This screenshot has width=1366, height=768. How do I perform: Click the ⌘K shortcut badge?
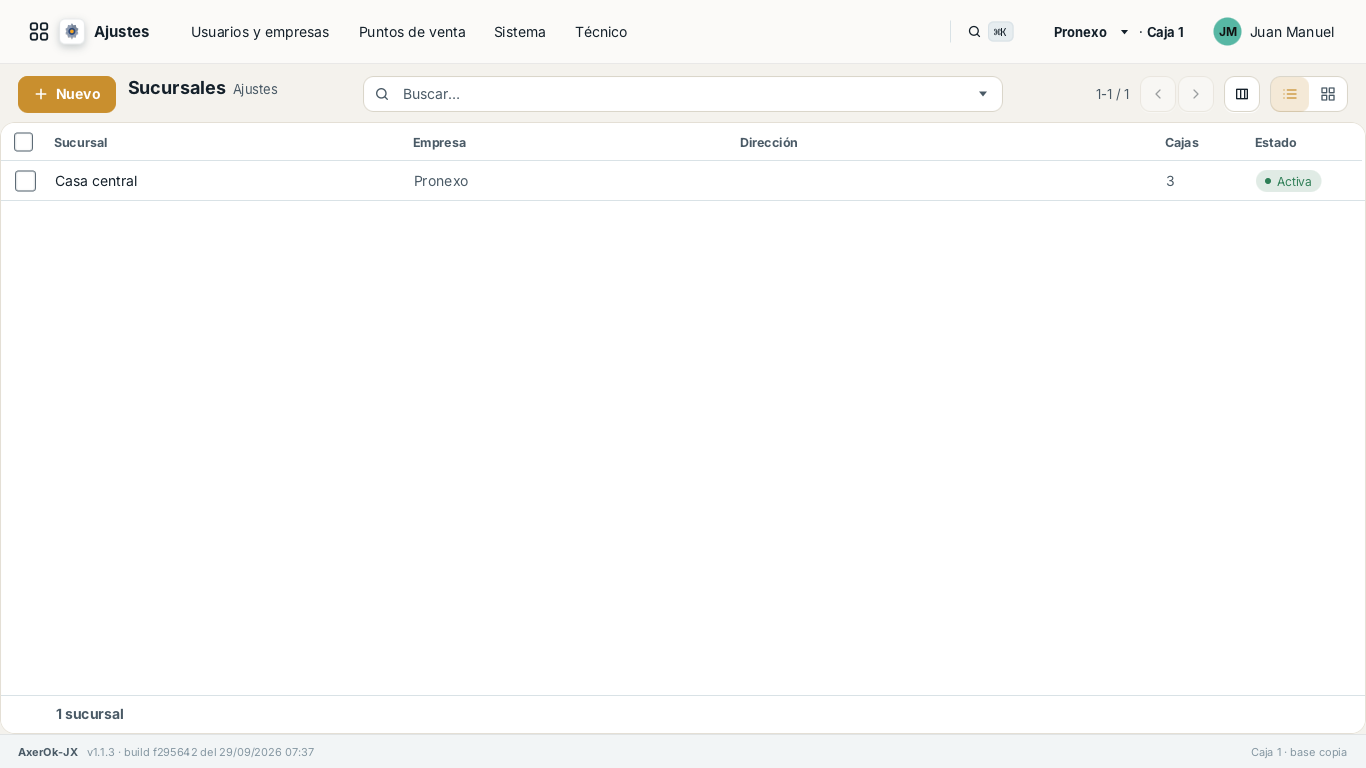(x=1000, y=32)
